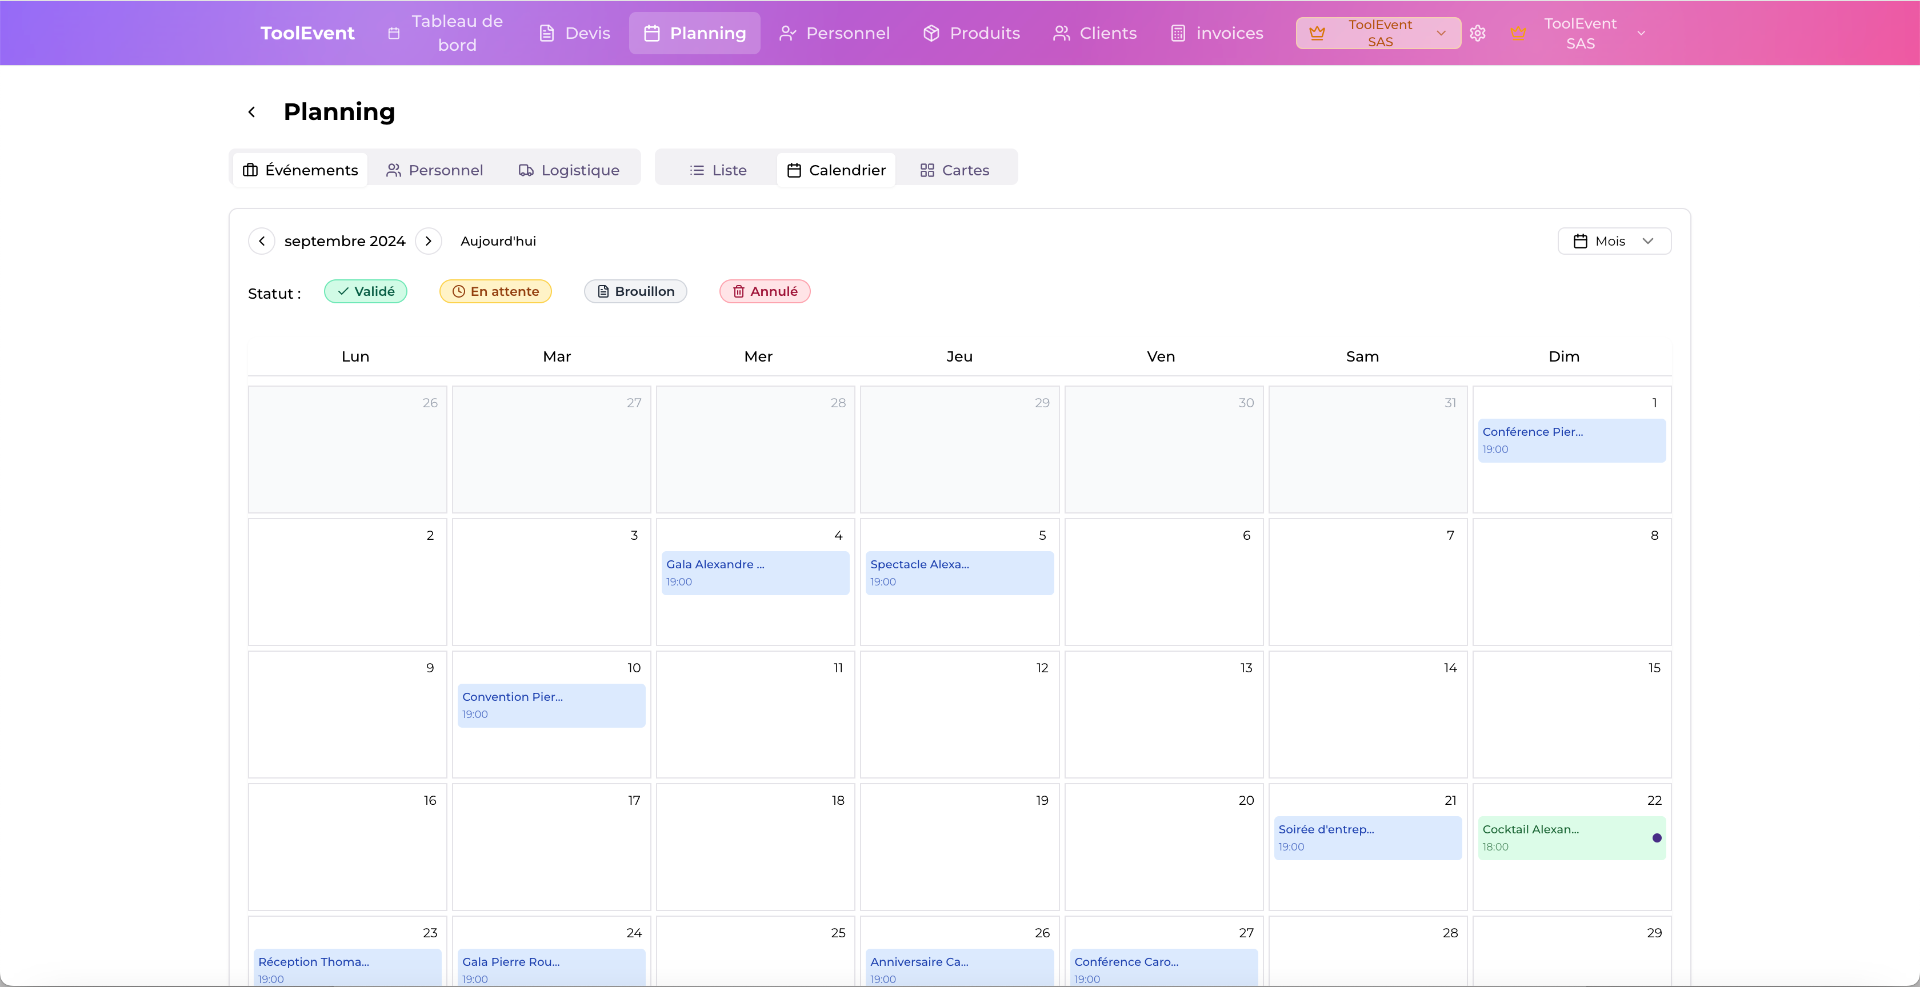1920x987 pixels.
Task: Click the crown icon beside the ToolEvent SAS account
Action: (1518, 33)
